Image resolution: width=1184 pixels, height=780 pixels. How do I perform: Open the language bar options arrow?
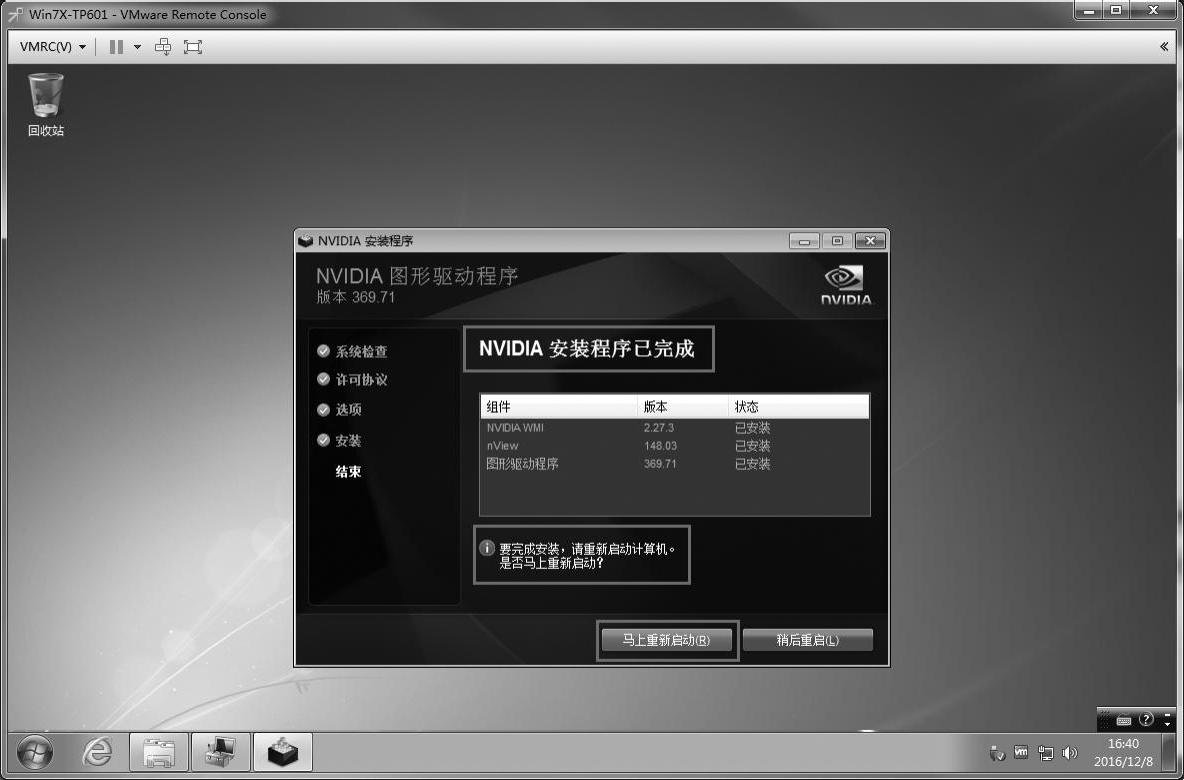pyautogui.click(x=1168, y=724)
